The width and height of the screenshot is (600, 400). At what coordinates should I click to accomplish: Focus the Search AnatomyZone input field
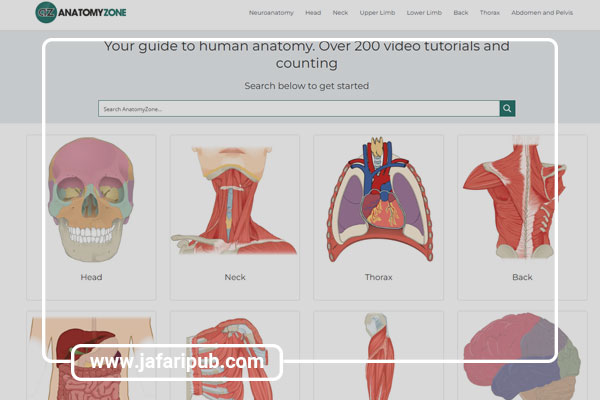pyautogui.click(x=299, y=109)
